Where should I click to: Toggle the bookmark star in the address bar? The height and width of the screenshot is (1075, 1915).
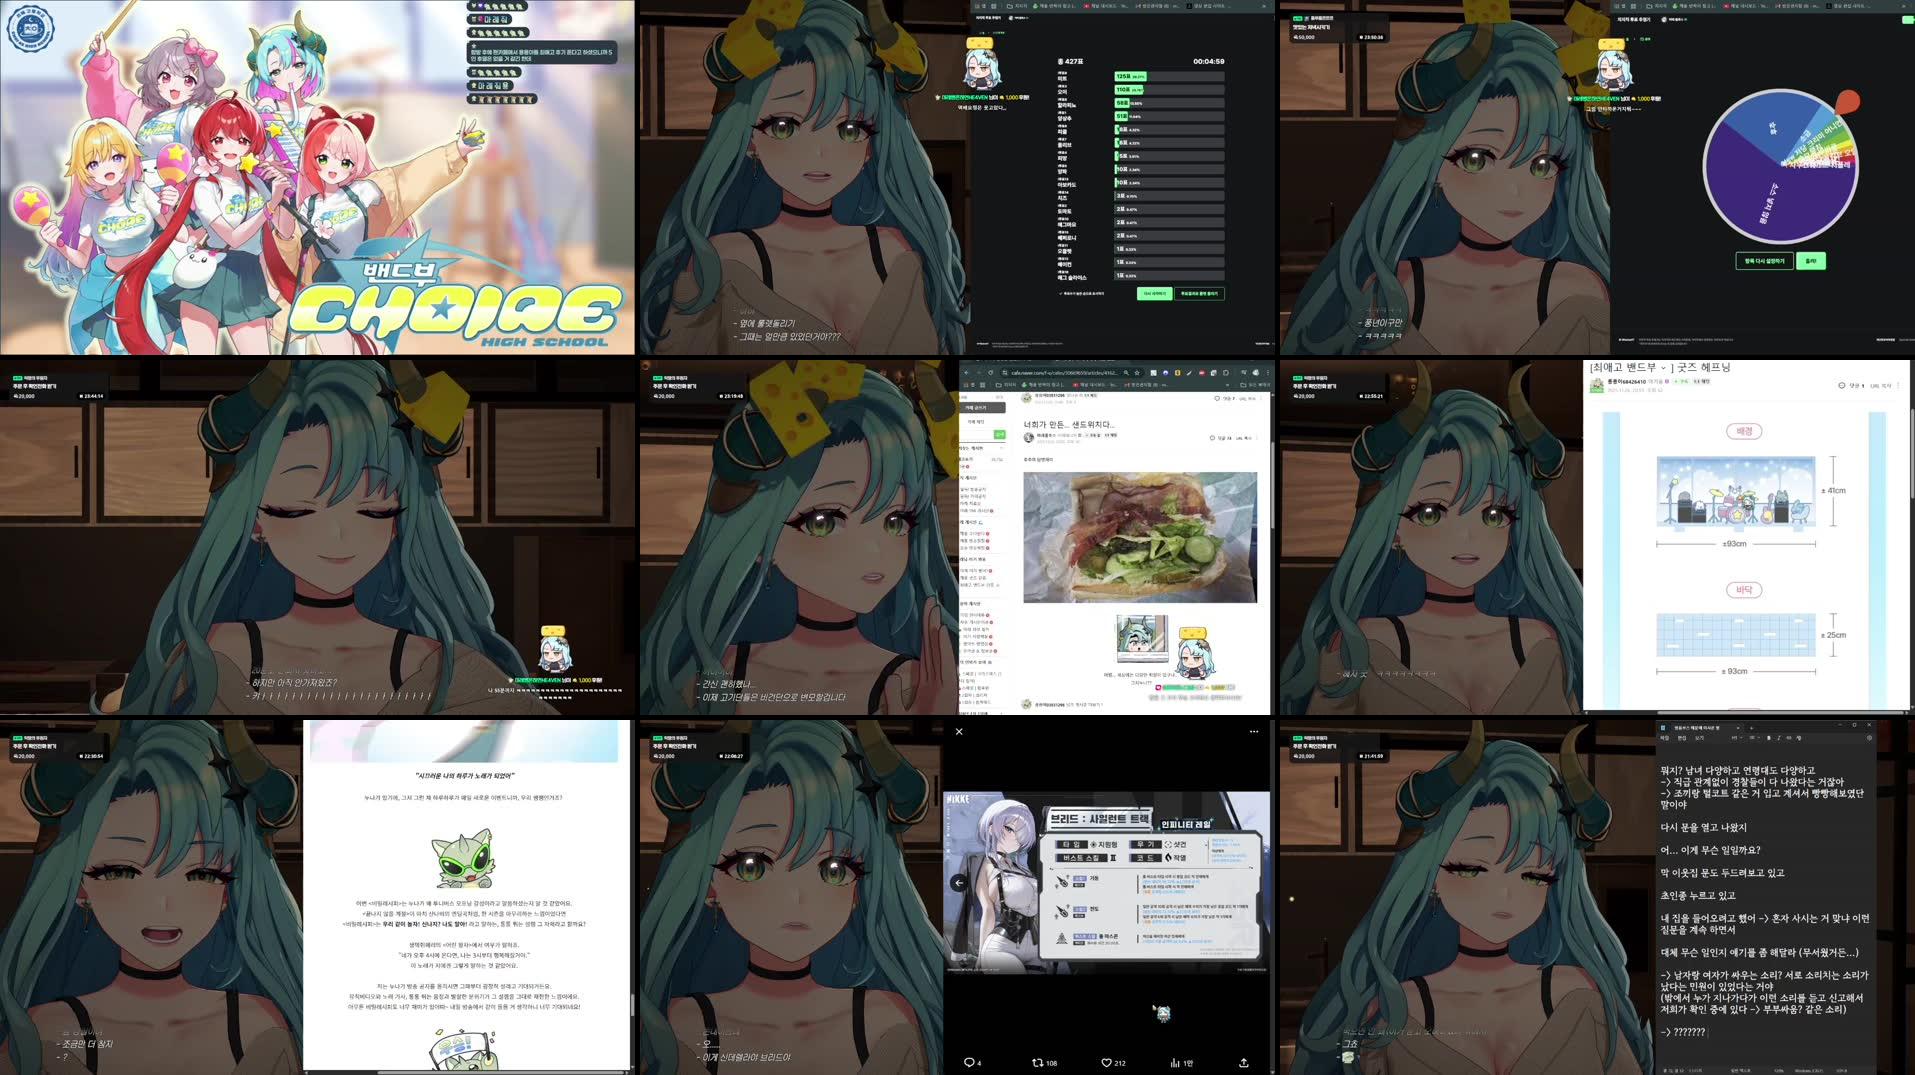[x=1137, y=372]
